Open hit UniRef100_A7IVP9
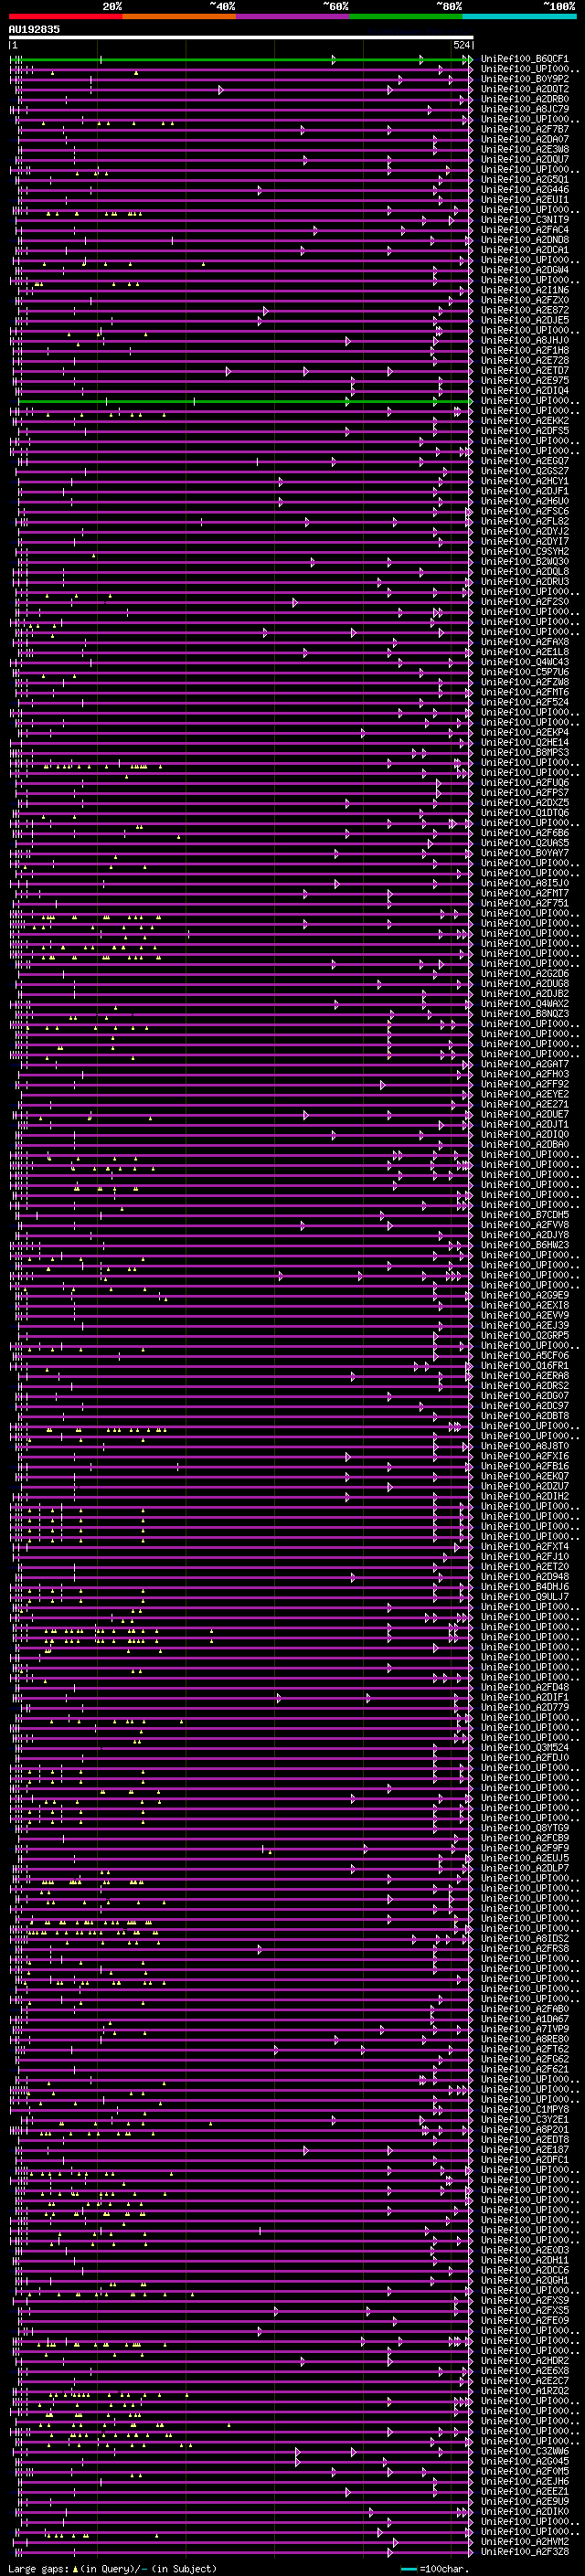 [x=524, y=2029]
